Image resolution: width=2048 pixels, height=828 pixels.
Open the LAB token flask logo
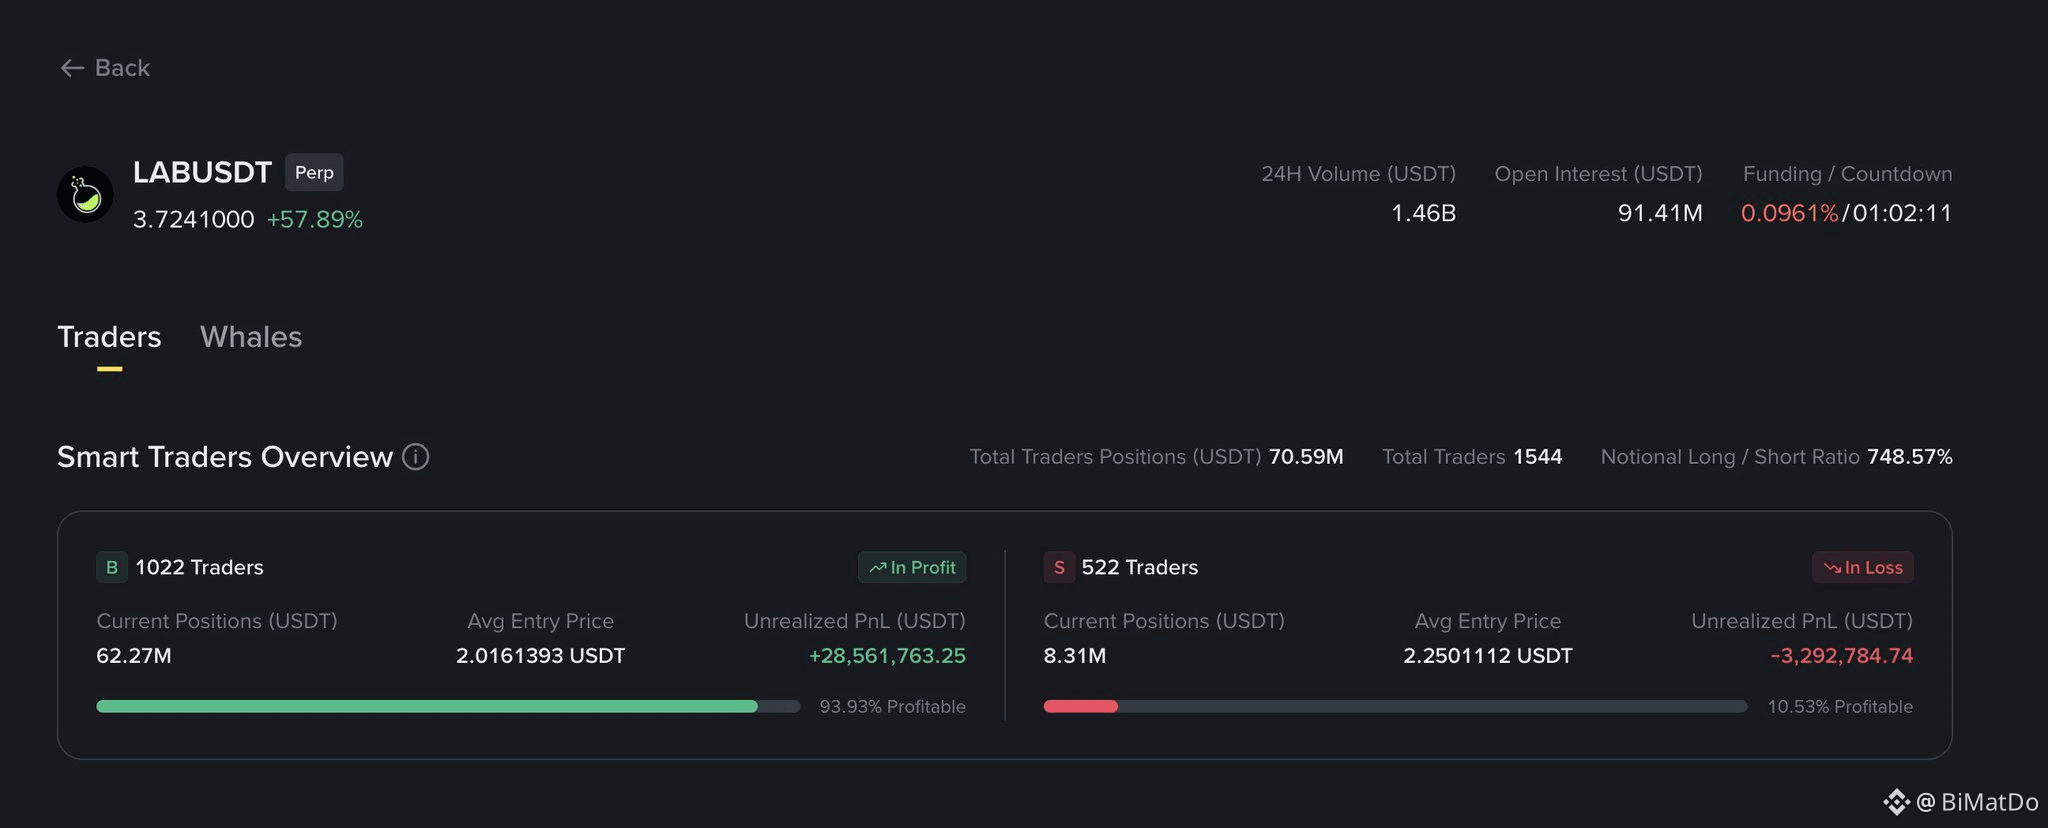85,194
